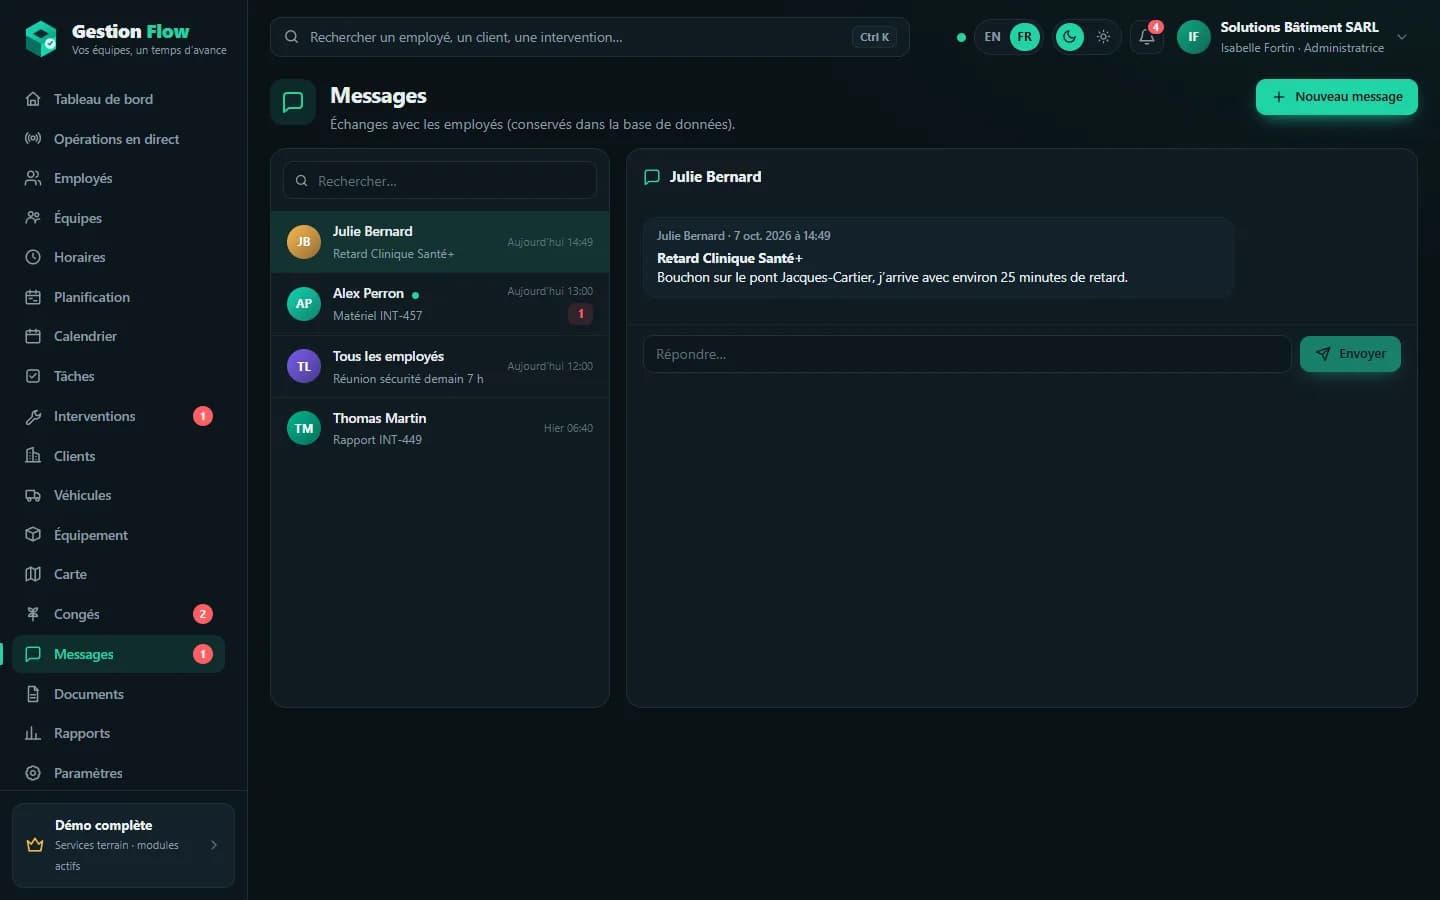Click the IF user avatar
Screen dimensions: 1440x900
(1193, 37)
